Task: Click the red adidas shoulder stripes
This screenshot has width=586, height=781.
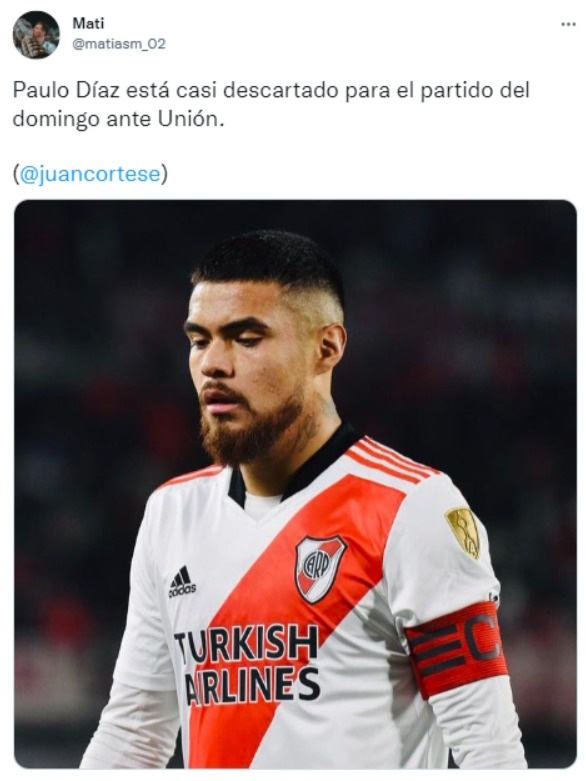Action: [x=391, y=460]
